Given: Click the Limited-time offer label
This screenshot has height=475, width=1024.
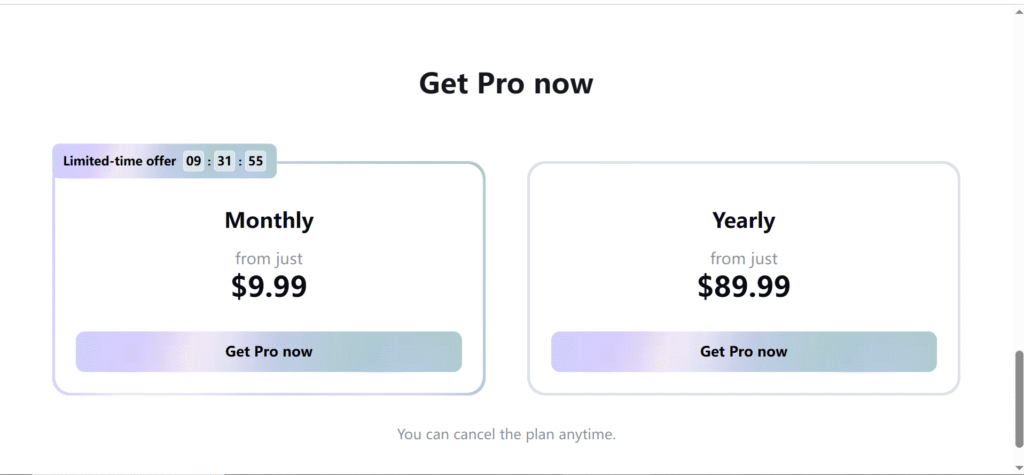Looking at the screenshot, I should pyautogui.click(x=119, y=161).
